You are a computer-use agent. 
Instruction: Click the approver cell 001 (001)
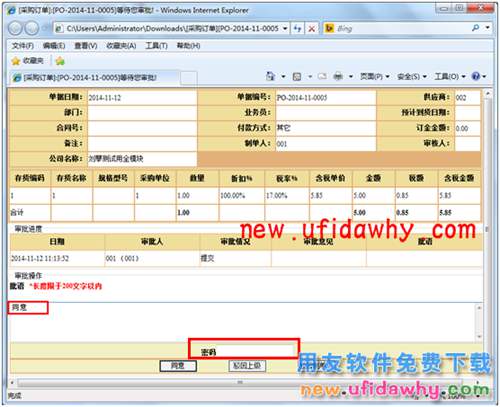click(152, 258)
